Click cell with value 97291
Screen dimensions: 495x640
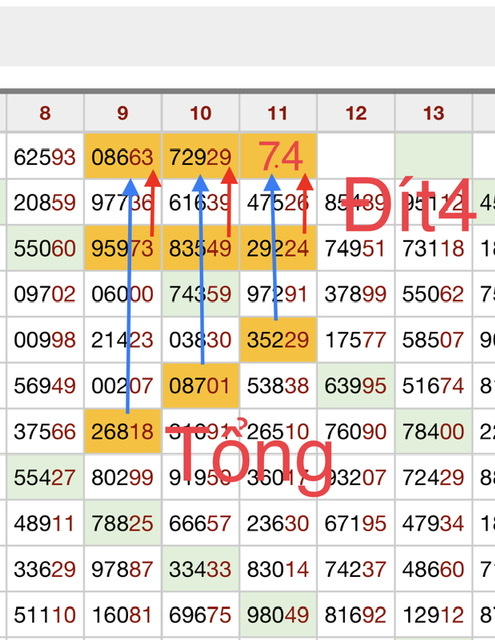click(278, 294)
